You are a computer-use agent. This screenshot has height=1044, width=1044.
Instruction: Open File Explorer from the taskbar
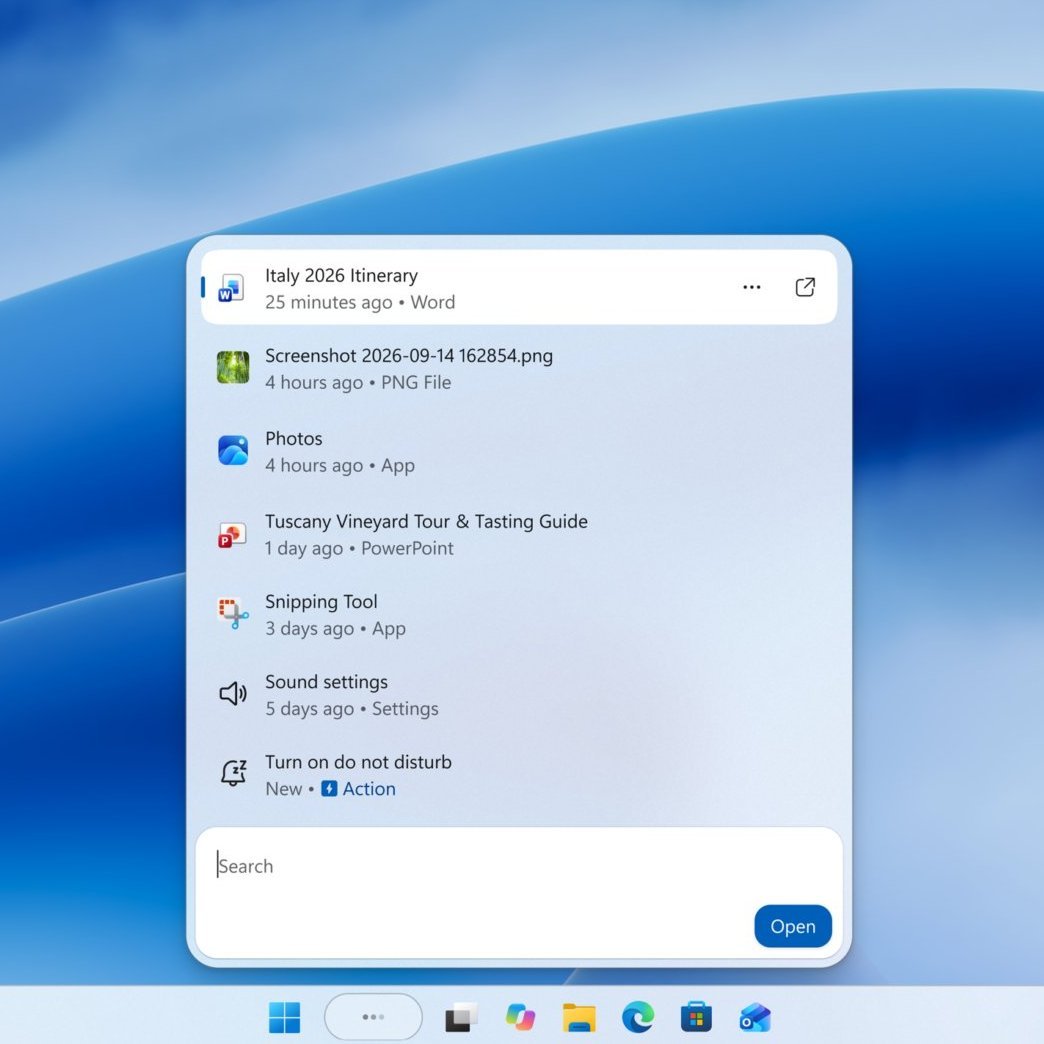click(579, 1017)
